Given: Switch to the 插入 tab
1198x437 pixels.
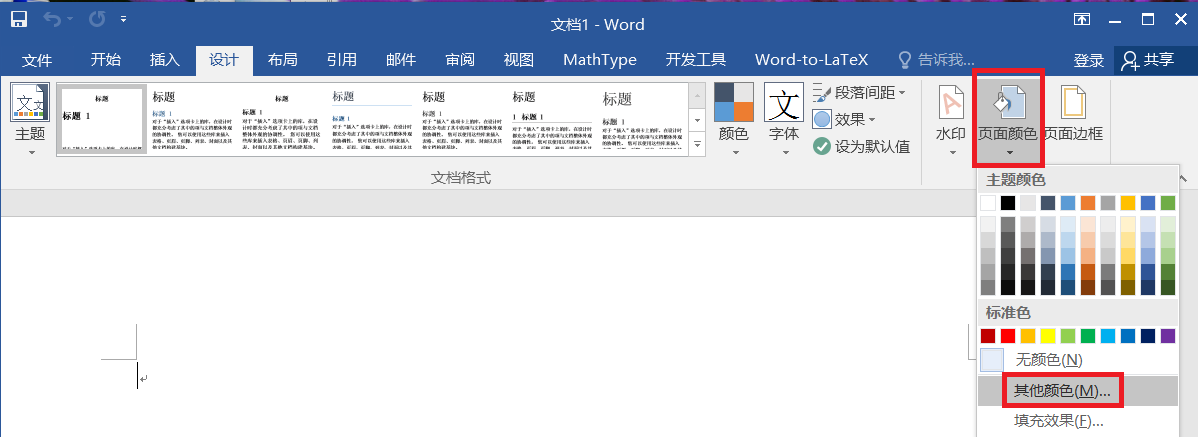Looking at the screenshot, I should [164, 60].
